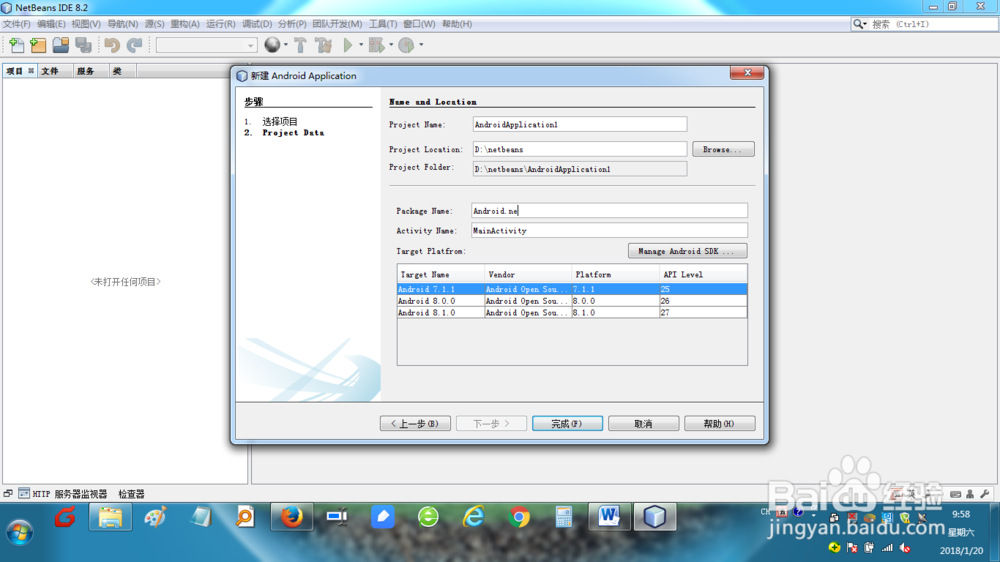Click the API Level column header
The height and width of the screenshot is (562, 1000).
pyautogui.click(x=703, y=274)
